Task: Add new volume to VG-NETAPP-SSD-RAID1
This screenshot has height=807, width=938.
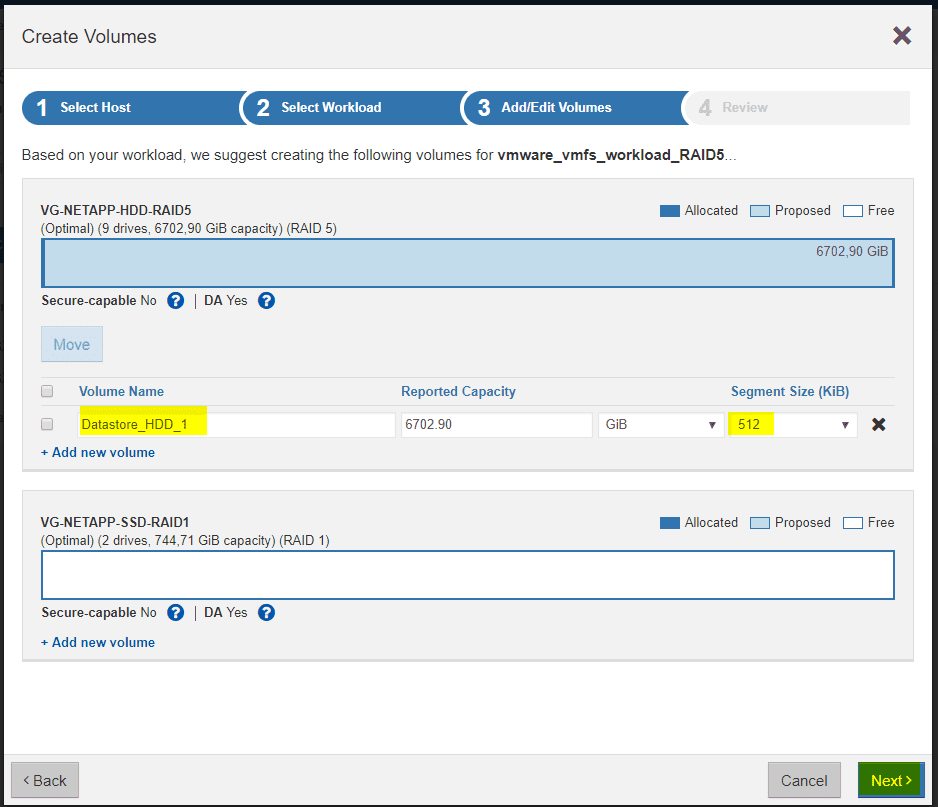Action: coord(97,642)
